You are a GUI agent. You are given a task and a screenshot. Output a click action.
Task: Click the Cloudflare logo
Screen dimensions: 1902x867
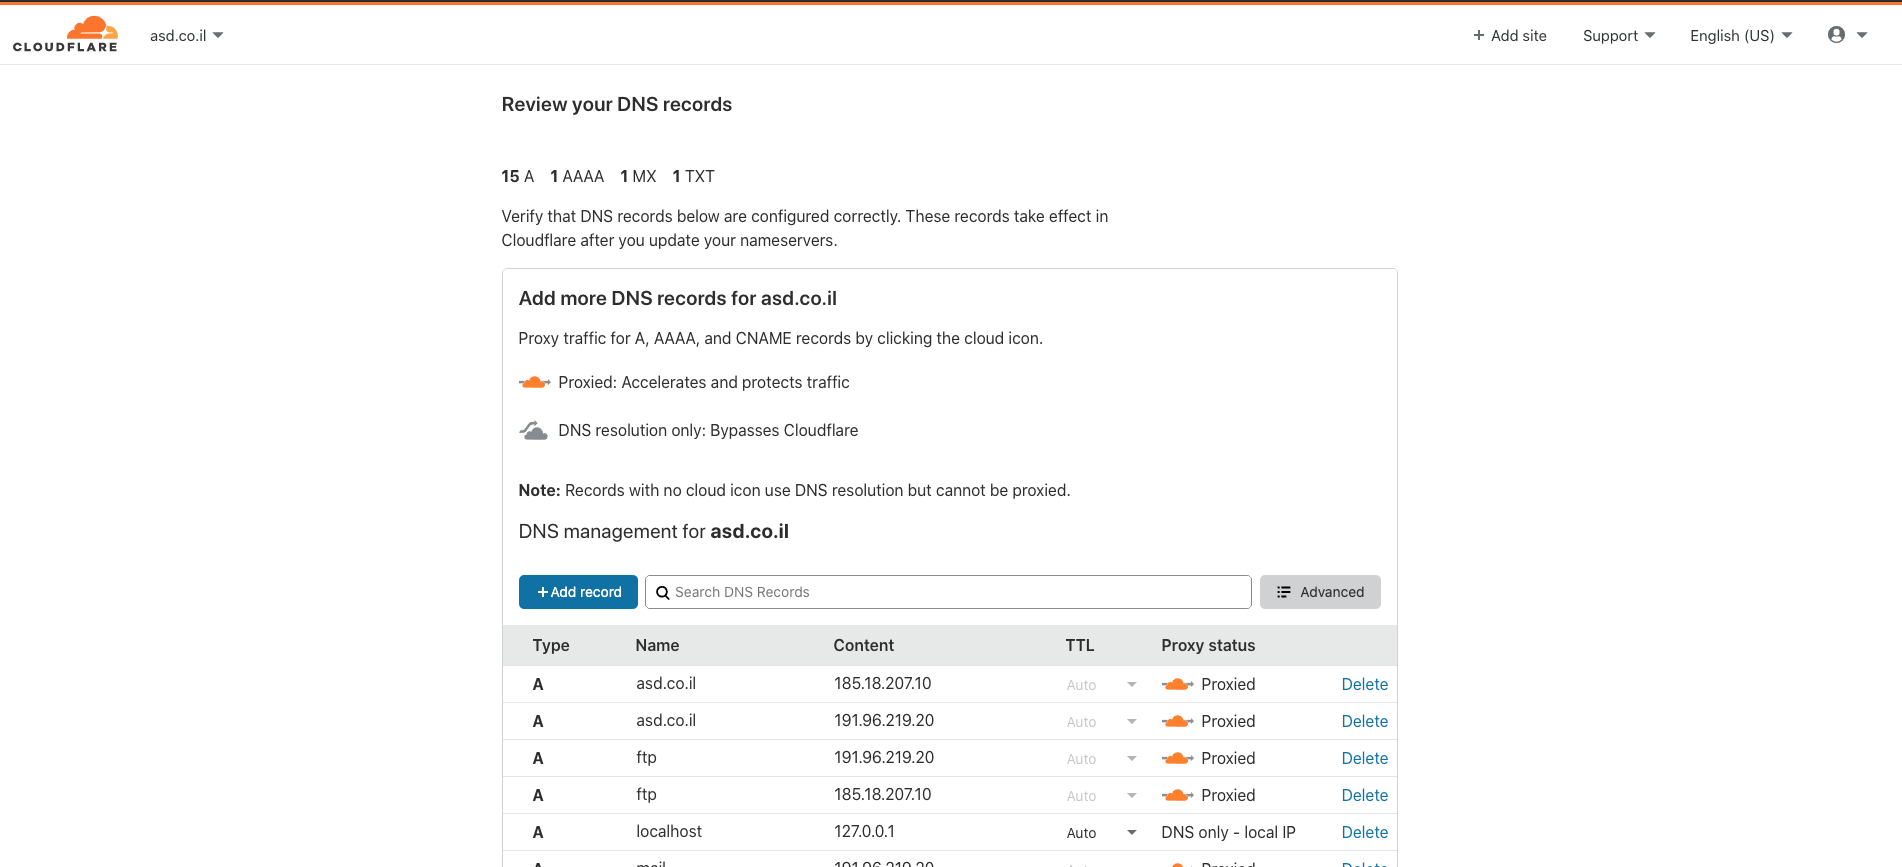[x=65, y=34]
